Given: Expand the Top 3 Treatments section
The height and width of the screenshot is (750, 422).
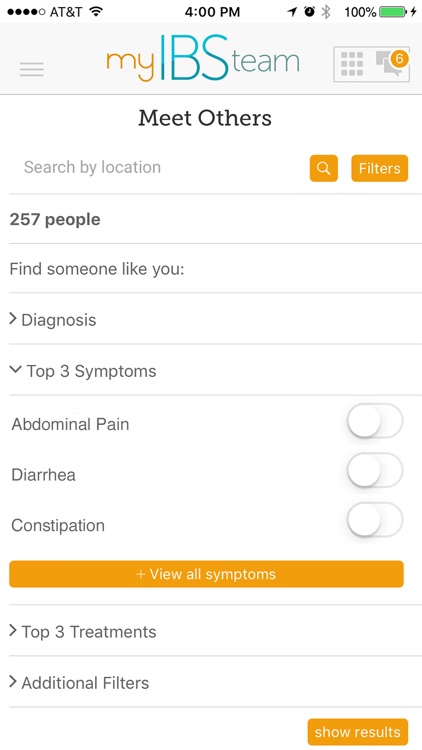Looking at the screenshot, I should click(x=211, y=631).
